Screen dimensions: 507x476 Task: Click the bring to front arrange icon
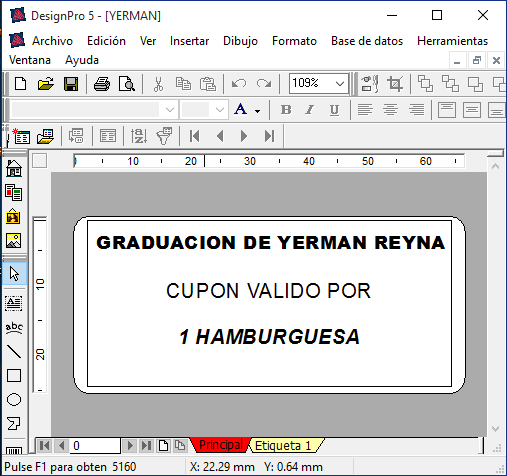click(426, 84)
